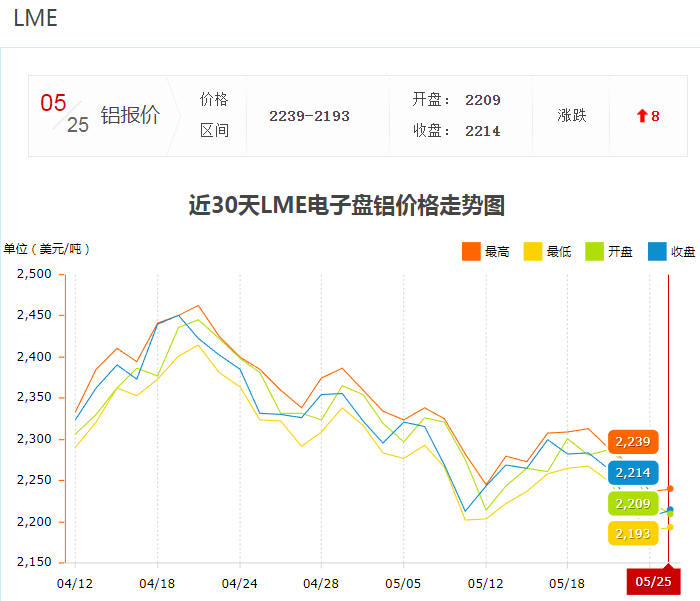Click the yellow data point at 05/25
700x601 pixels.
coord(670,527)
